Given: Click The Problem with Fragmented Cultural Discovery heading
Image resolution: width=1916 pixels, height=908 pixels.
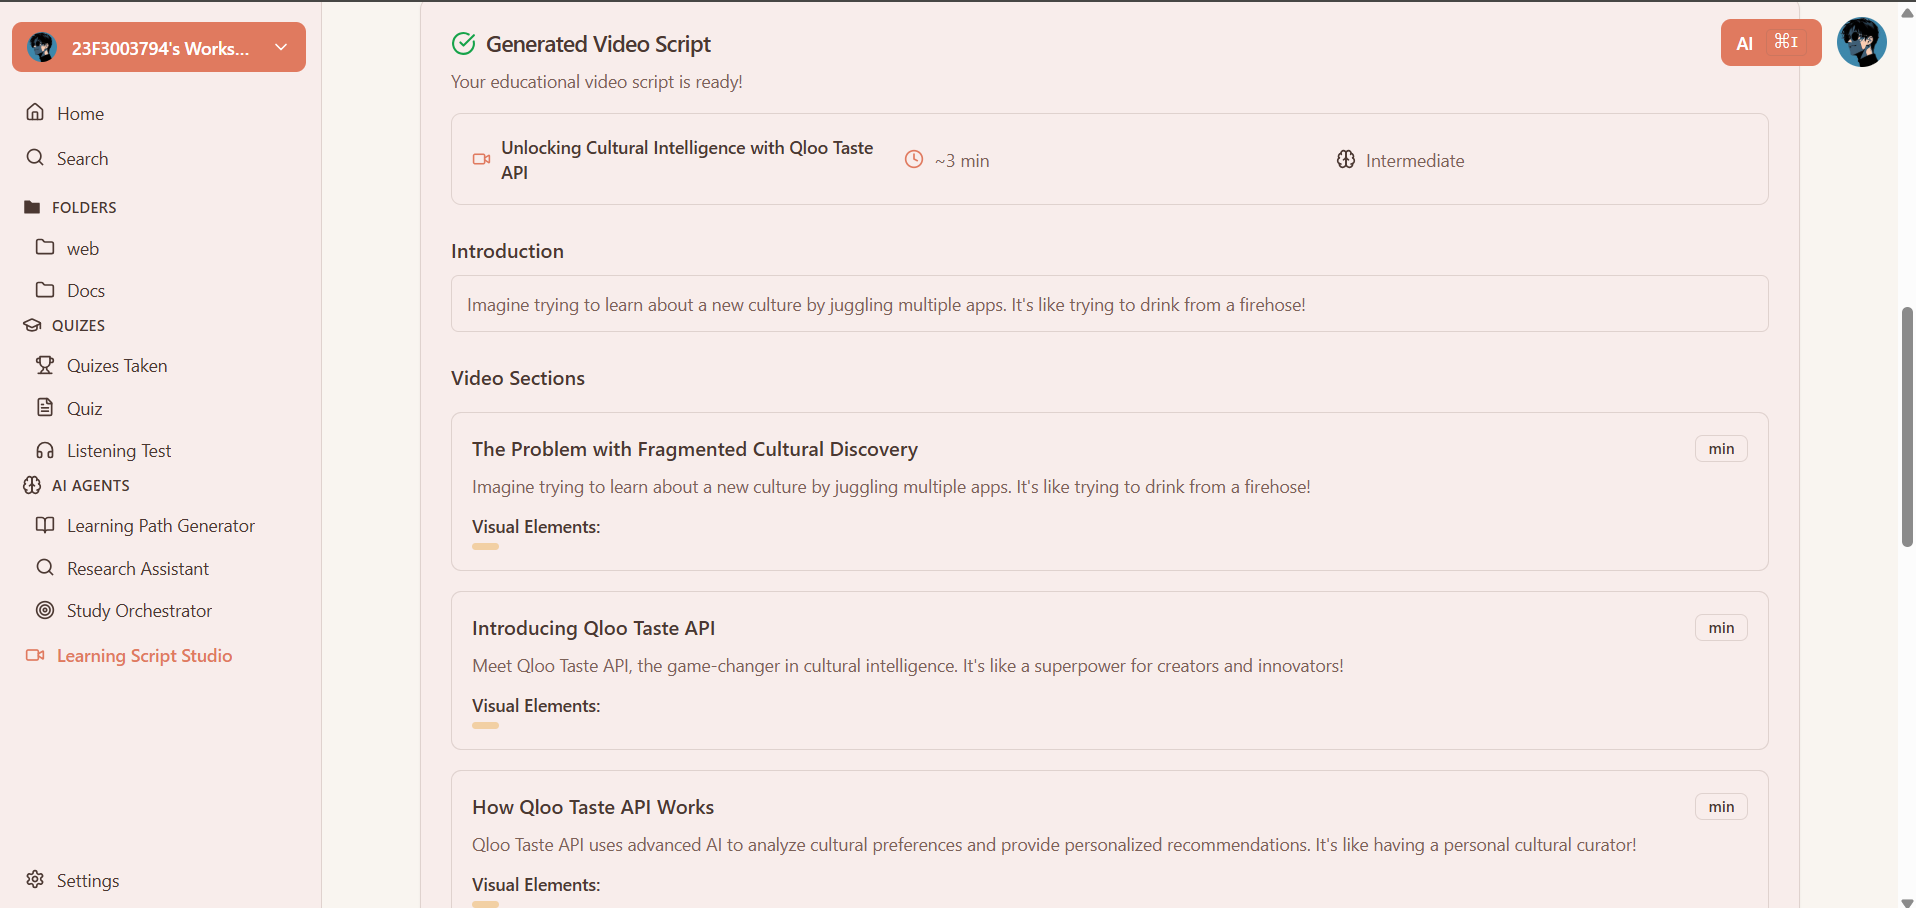Looking at the screenshot, I should click(x=695, y=449).
